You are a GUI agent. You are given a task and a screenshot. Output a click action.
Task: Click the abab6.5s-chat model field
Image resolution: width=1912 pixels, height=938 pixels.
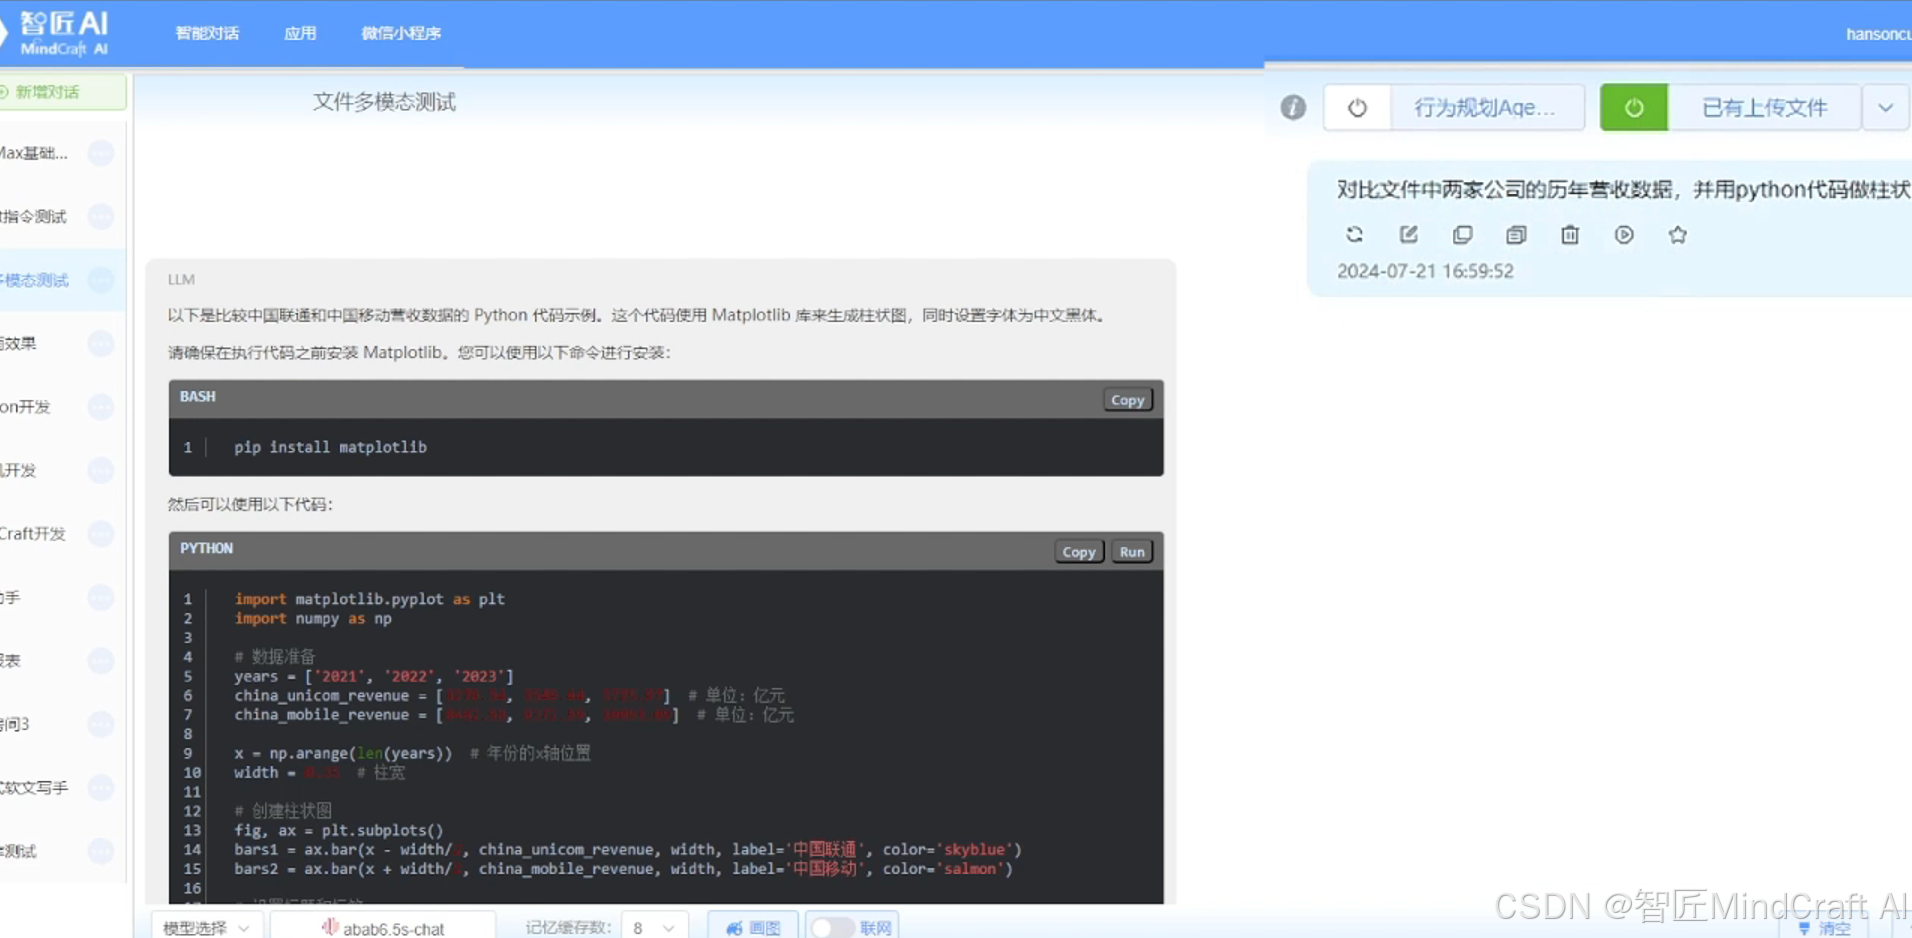coord(383,927)
